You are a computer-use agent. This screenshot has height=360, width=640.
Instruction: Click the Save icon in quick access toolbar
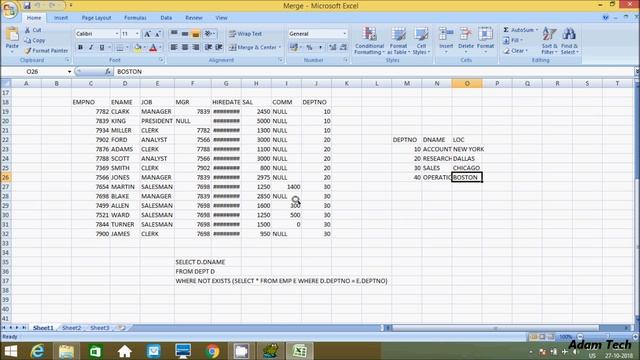coord(27,5)
